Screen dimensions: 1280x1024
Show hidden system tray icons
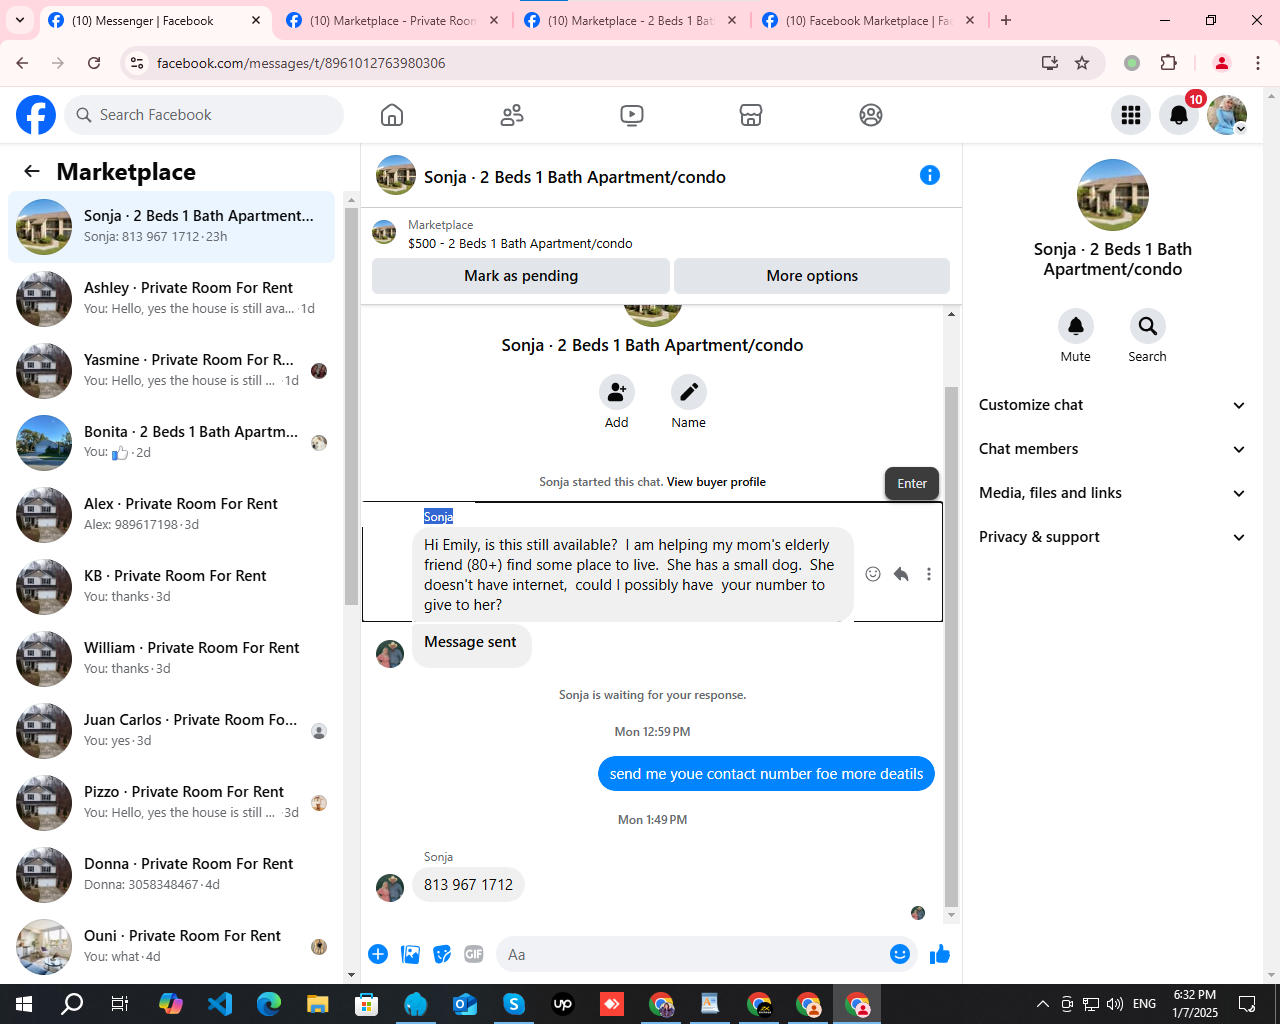[1043, 1004]
